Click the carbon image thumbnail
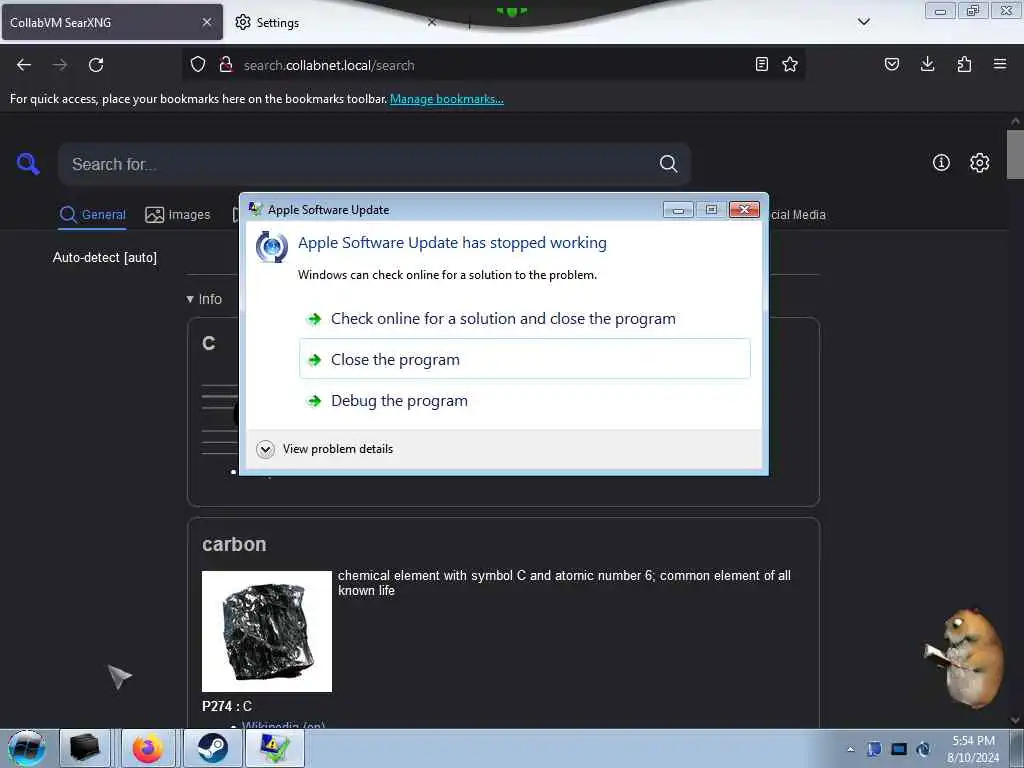Image resolution: width=1024 pixels, height=768 pixels. (266, 631)
